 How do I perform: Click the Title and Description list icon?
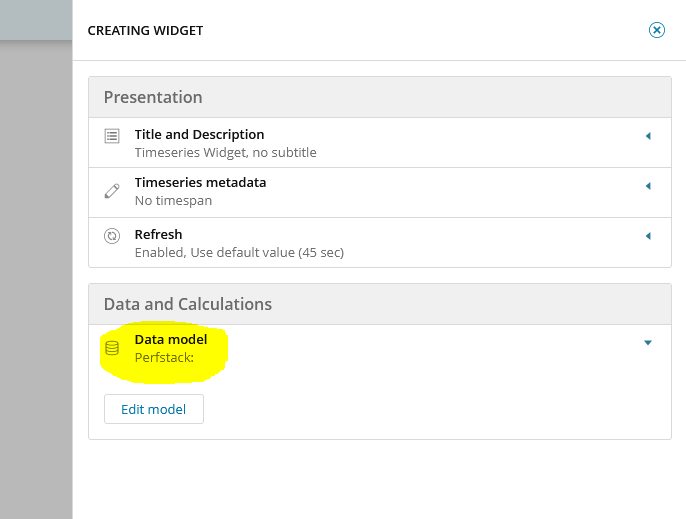tap(113, 135)
